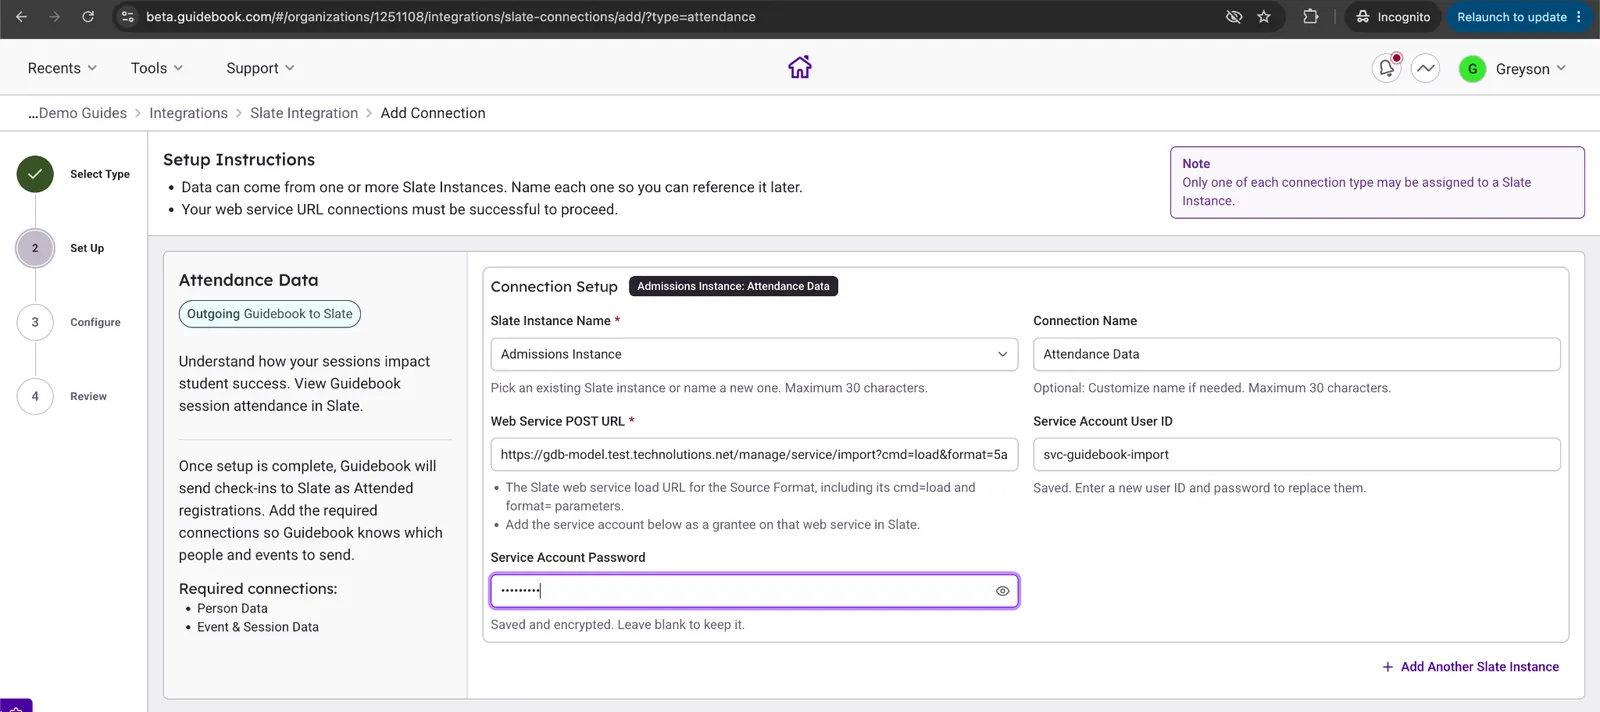
Task: Open the Support menu
Action: (260, 68)
